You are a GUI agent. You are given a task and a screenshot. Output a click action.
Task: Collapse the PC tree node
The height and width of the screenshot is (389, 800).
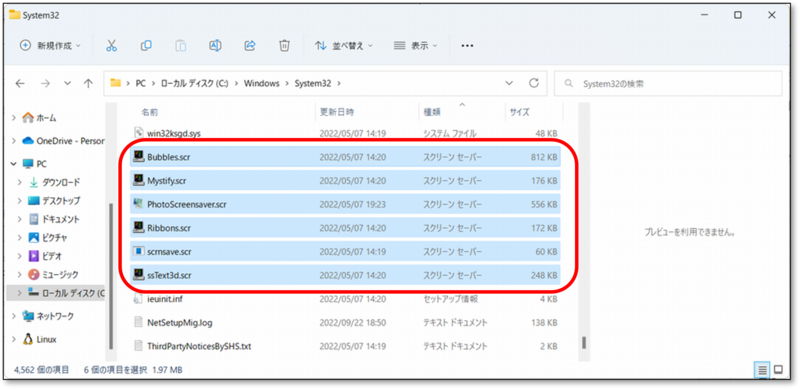point(14,164)
